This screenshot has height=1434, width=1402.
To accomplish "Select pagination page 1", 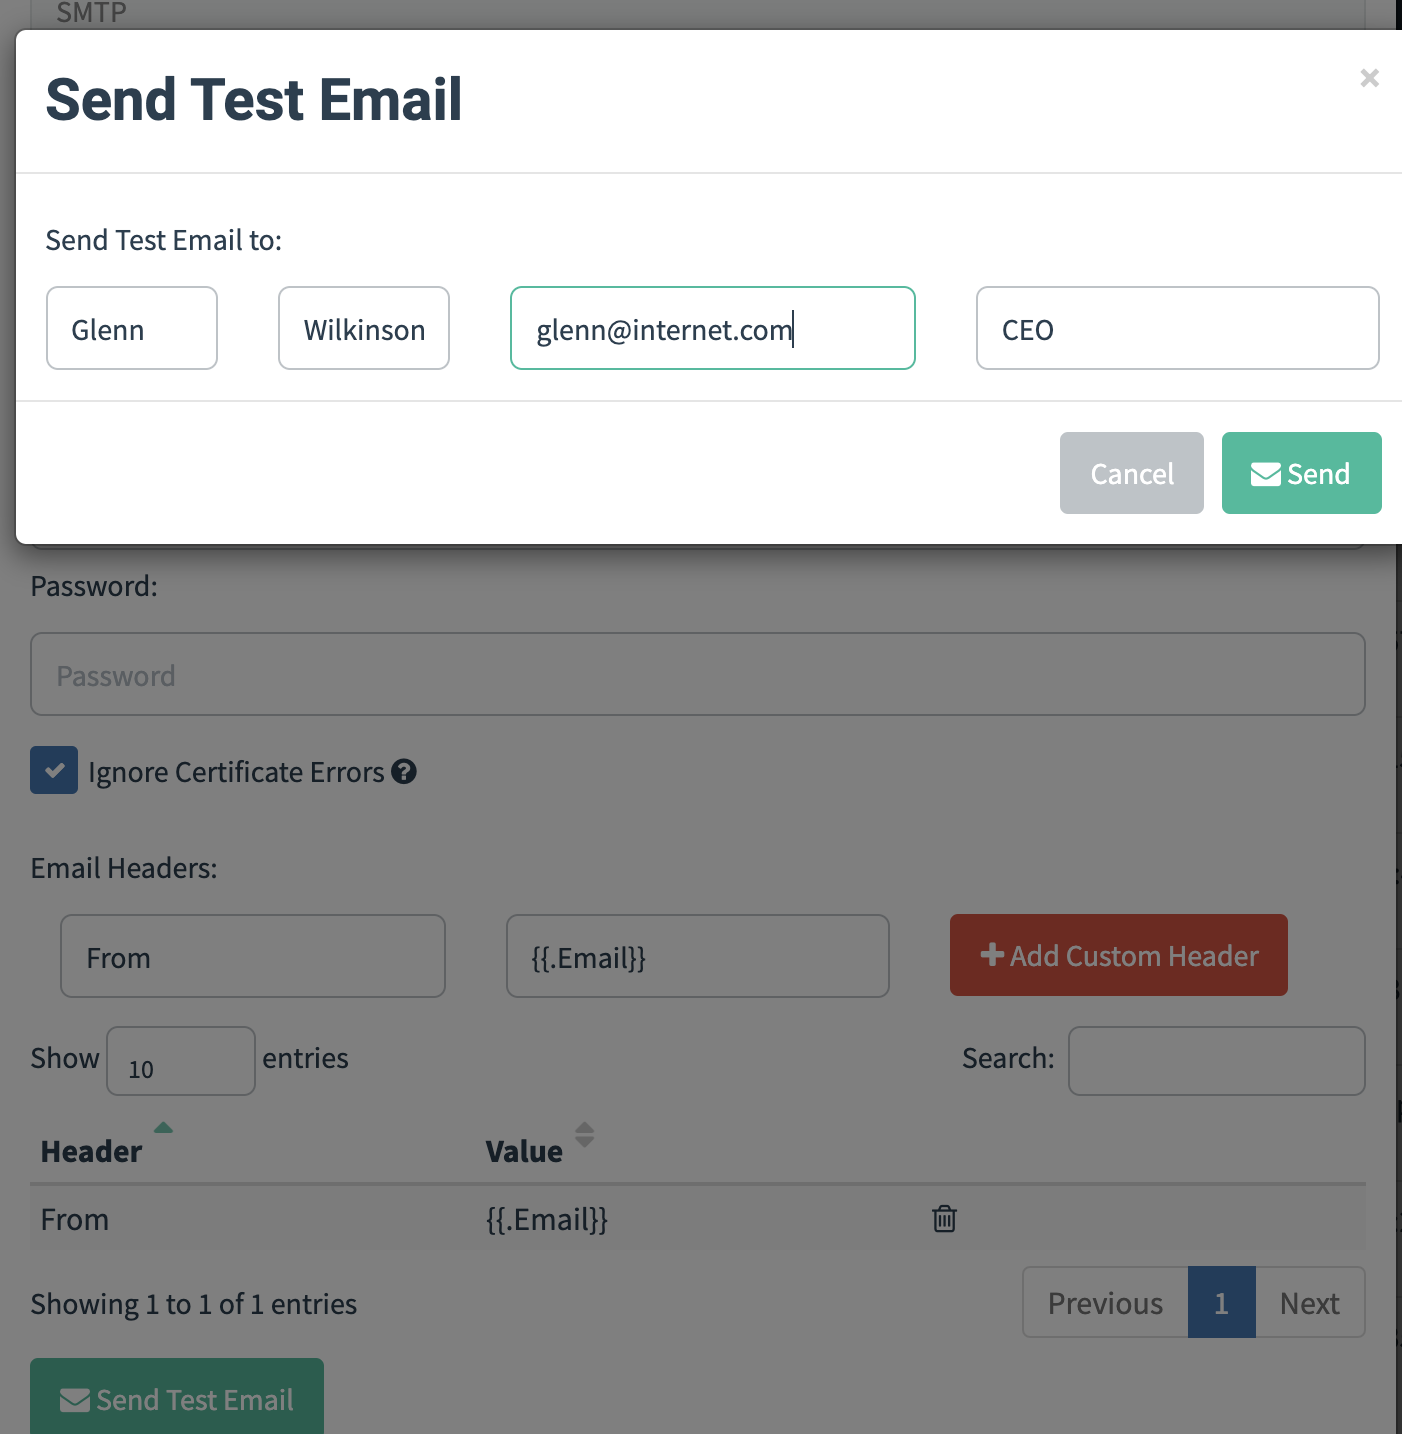I will coord(1221,1302).
